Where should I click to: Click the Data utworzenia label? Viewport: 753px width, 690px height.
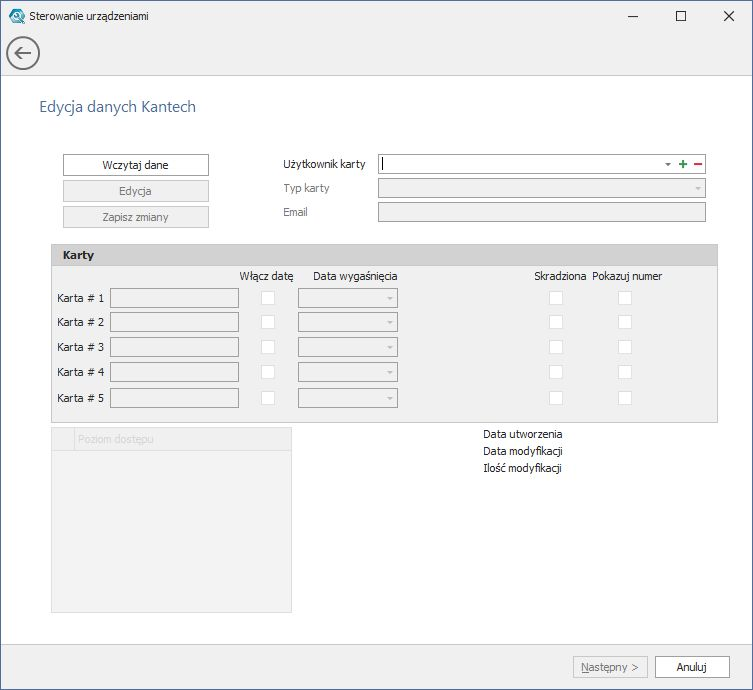tap(522, 434)
